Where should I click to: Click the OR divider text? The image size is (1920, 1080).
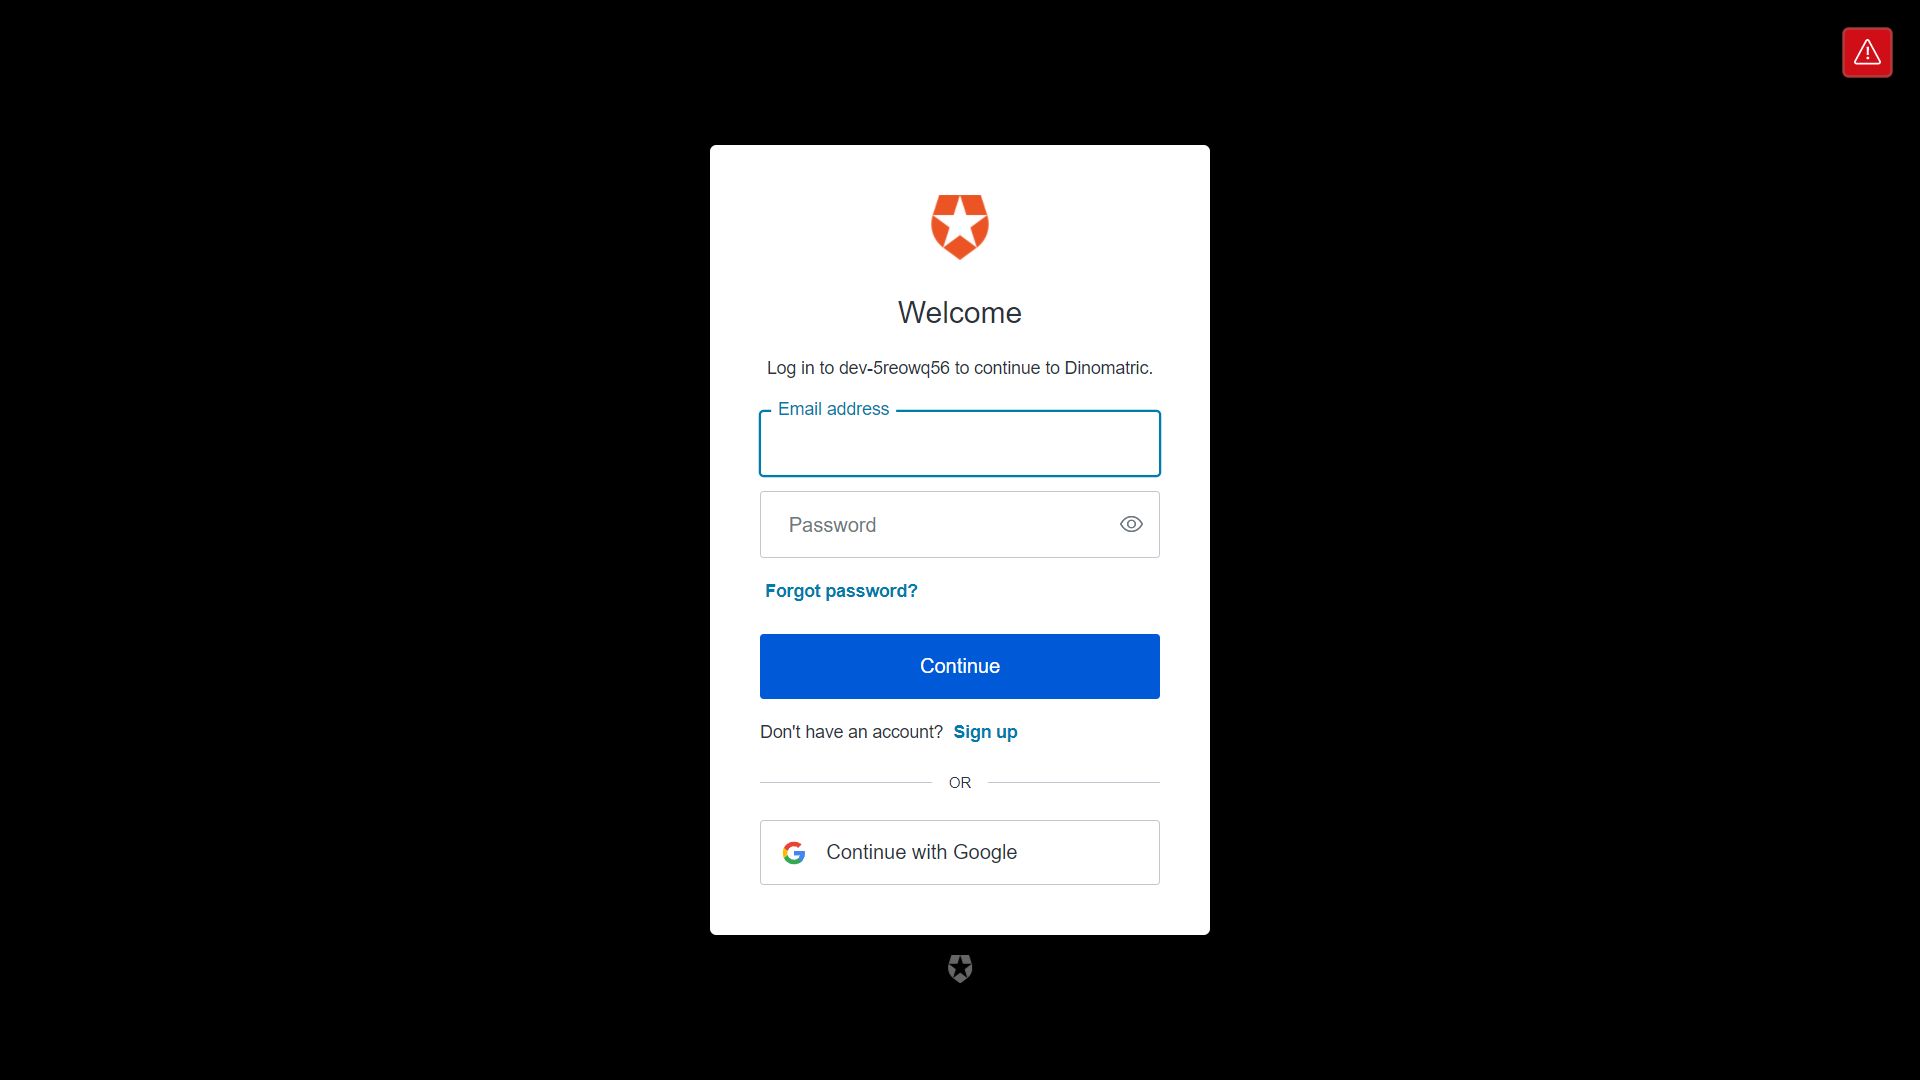coord(960,783)
